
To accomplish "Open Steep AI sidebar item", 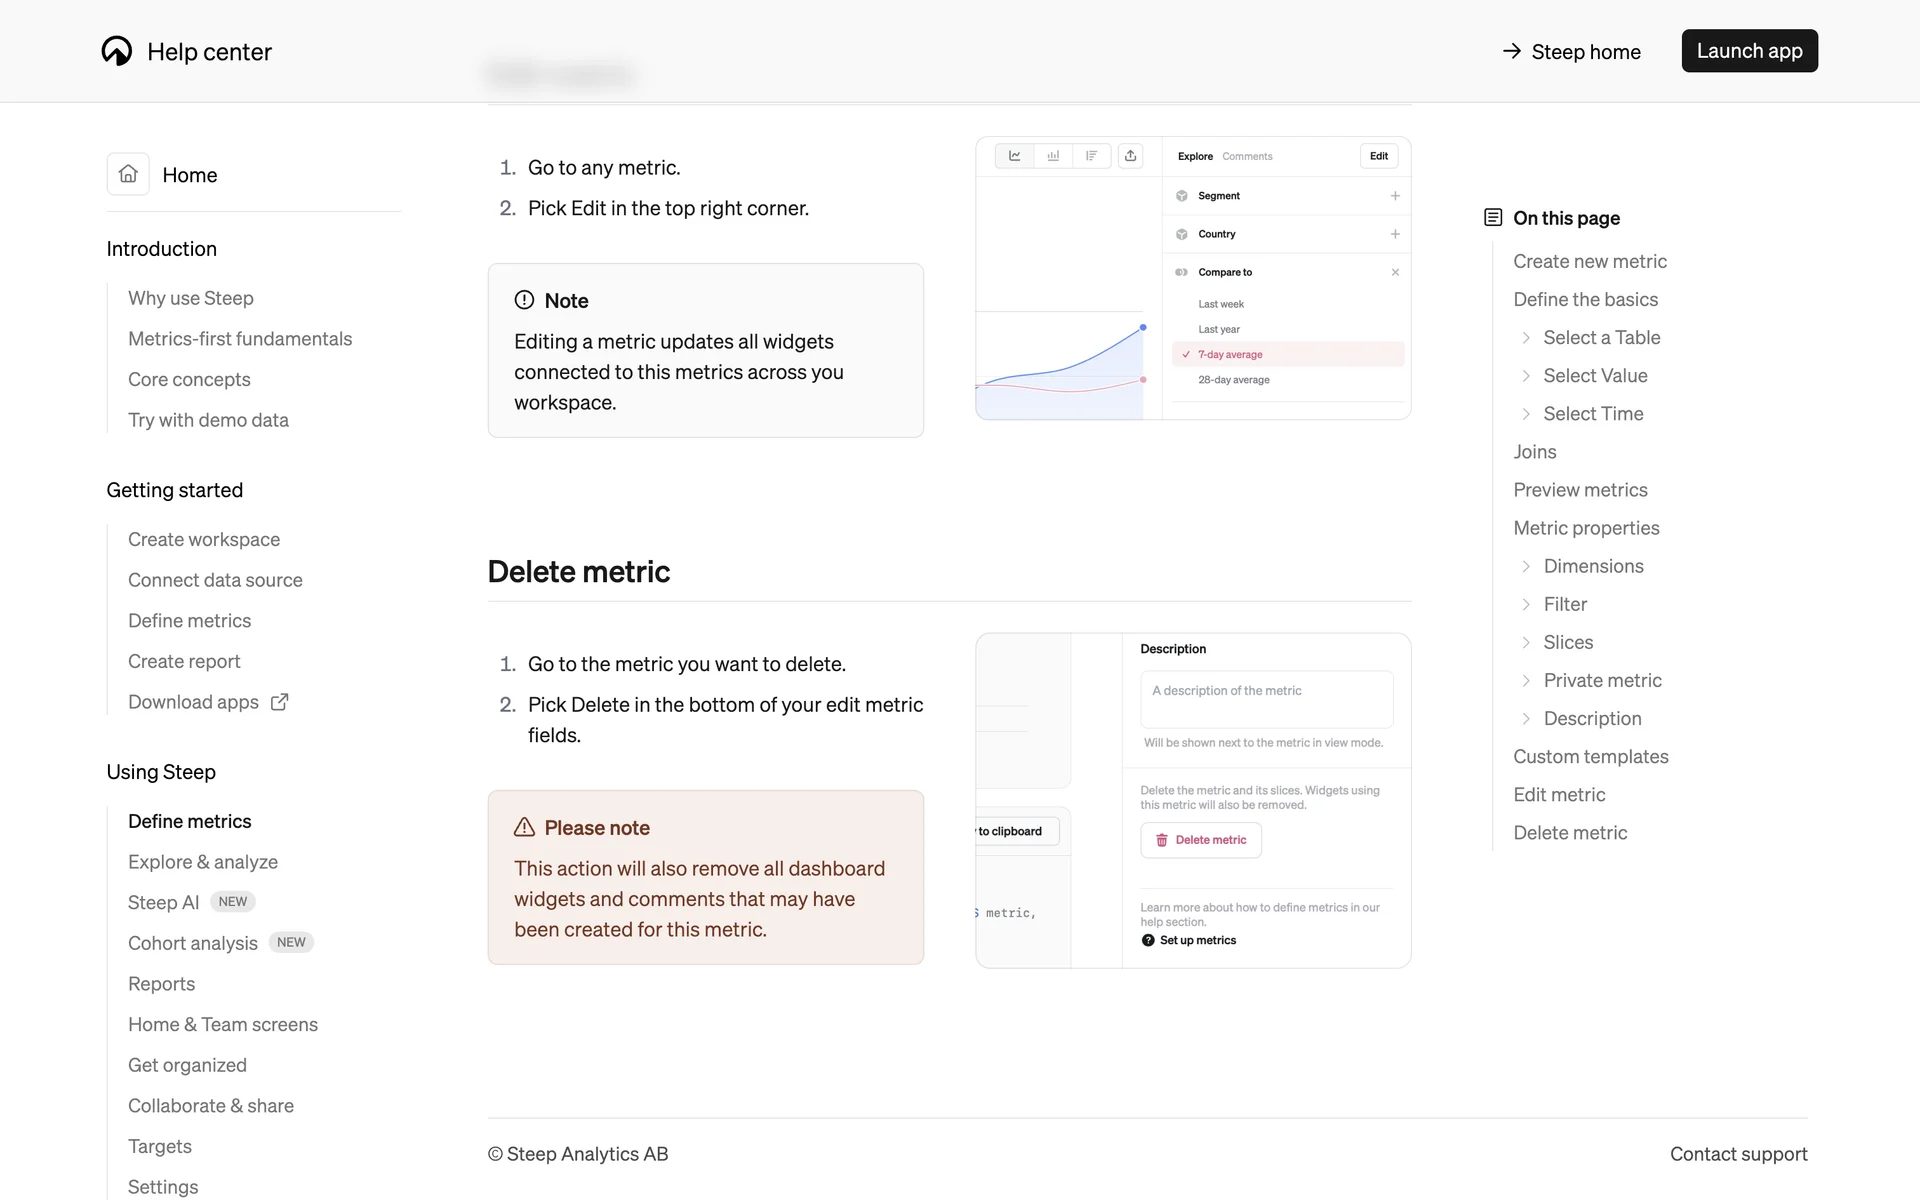I will pyautogui.click(x=164, y=902).
